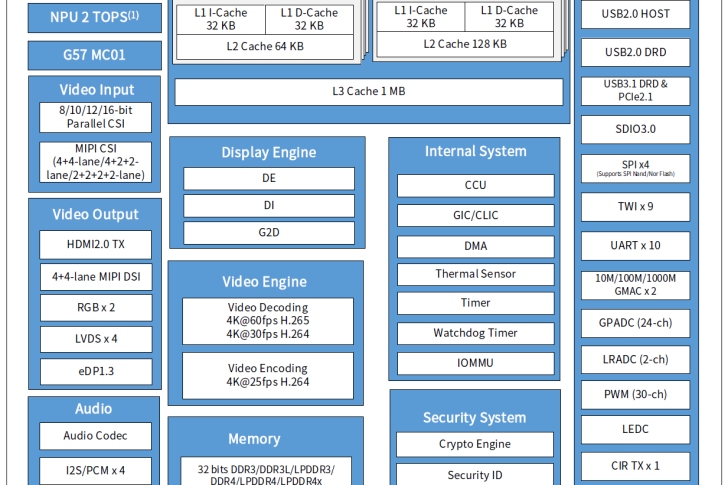This screenshot has width=728, height=485.
Task: Click the Audio Codec box
Action: 96,436
